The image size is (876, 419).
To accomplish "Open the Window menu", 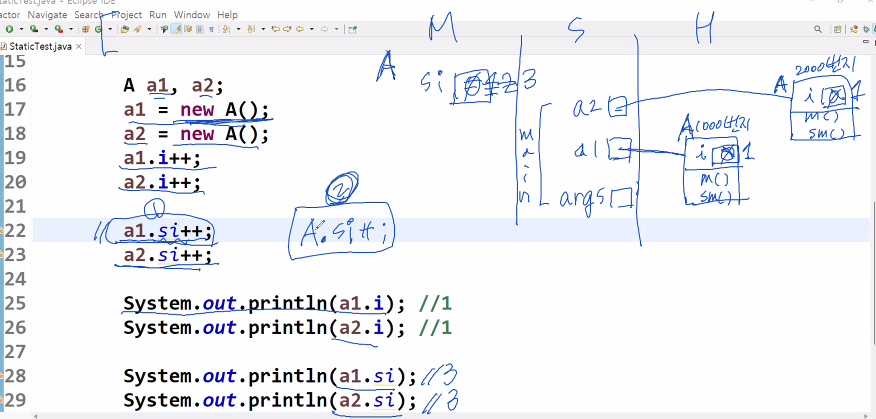I will 192,15.
